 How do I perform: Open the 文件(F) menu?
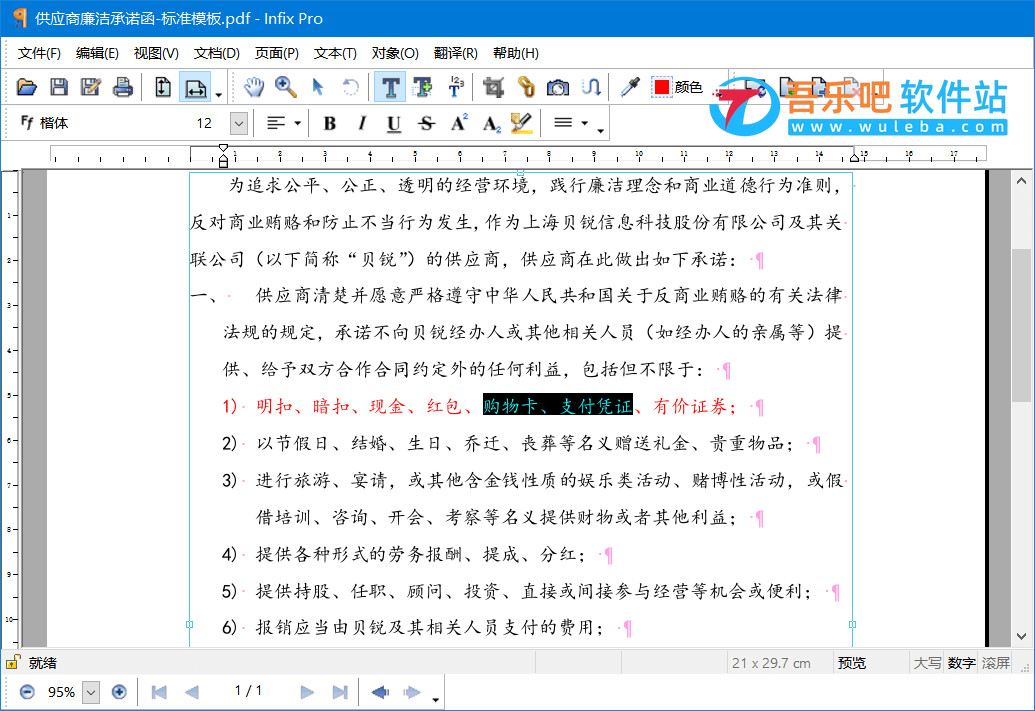tap(39, 53)
